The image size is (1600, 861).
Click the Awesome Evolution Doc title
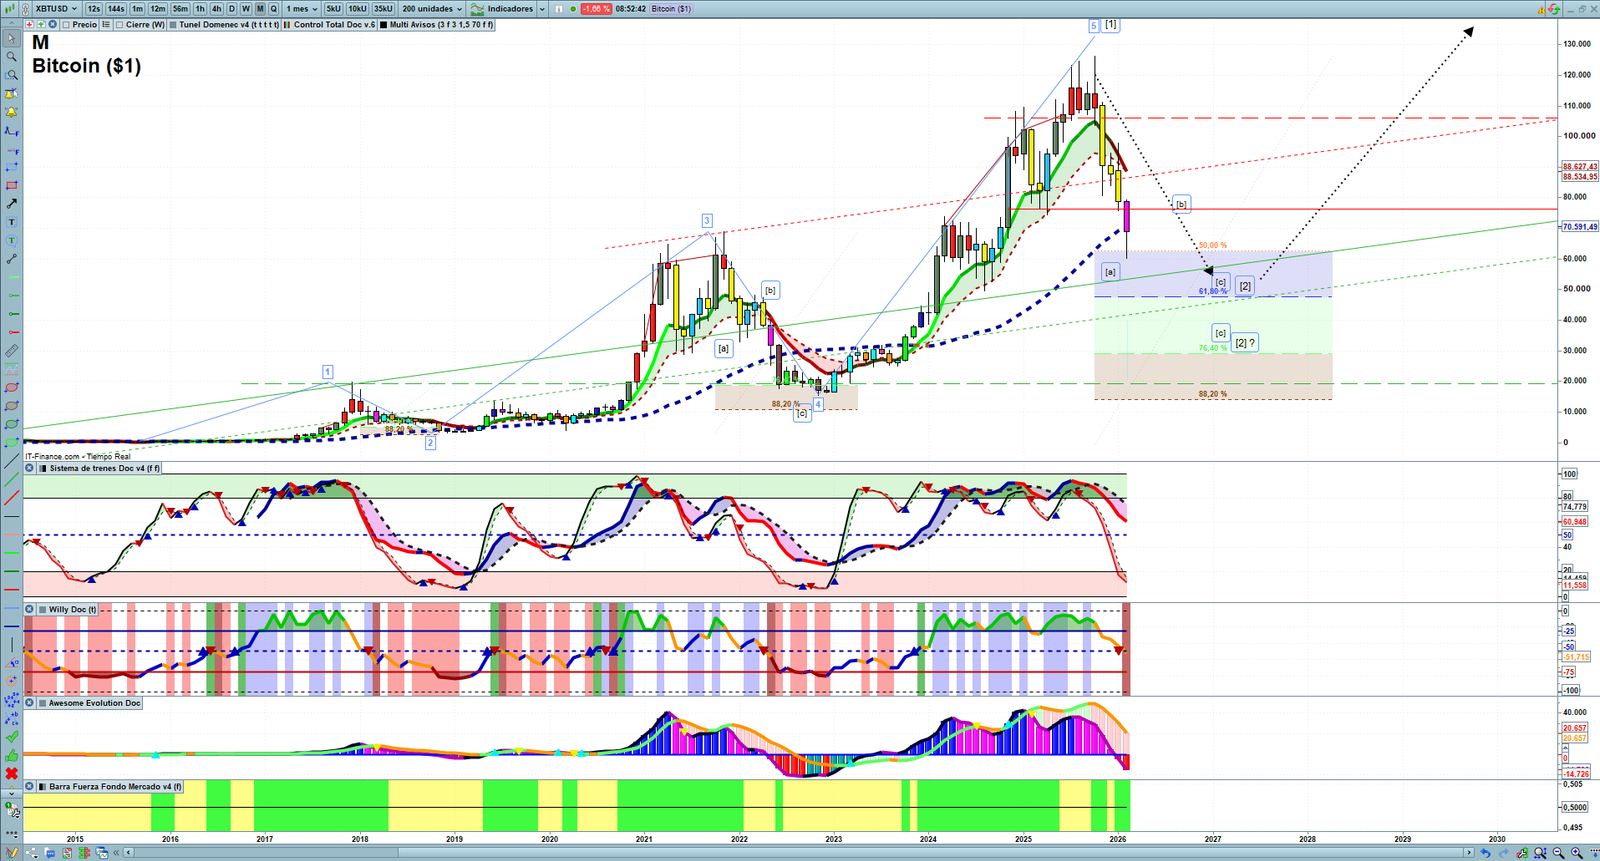(95, 703)
